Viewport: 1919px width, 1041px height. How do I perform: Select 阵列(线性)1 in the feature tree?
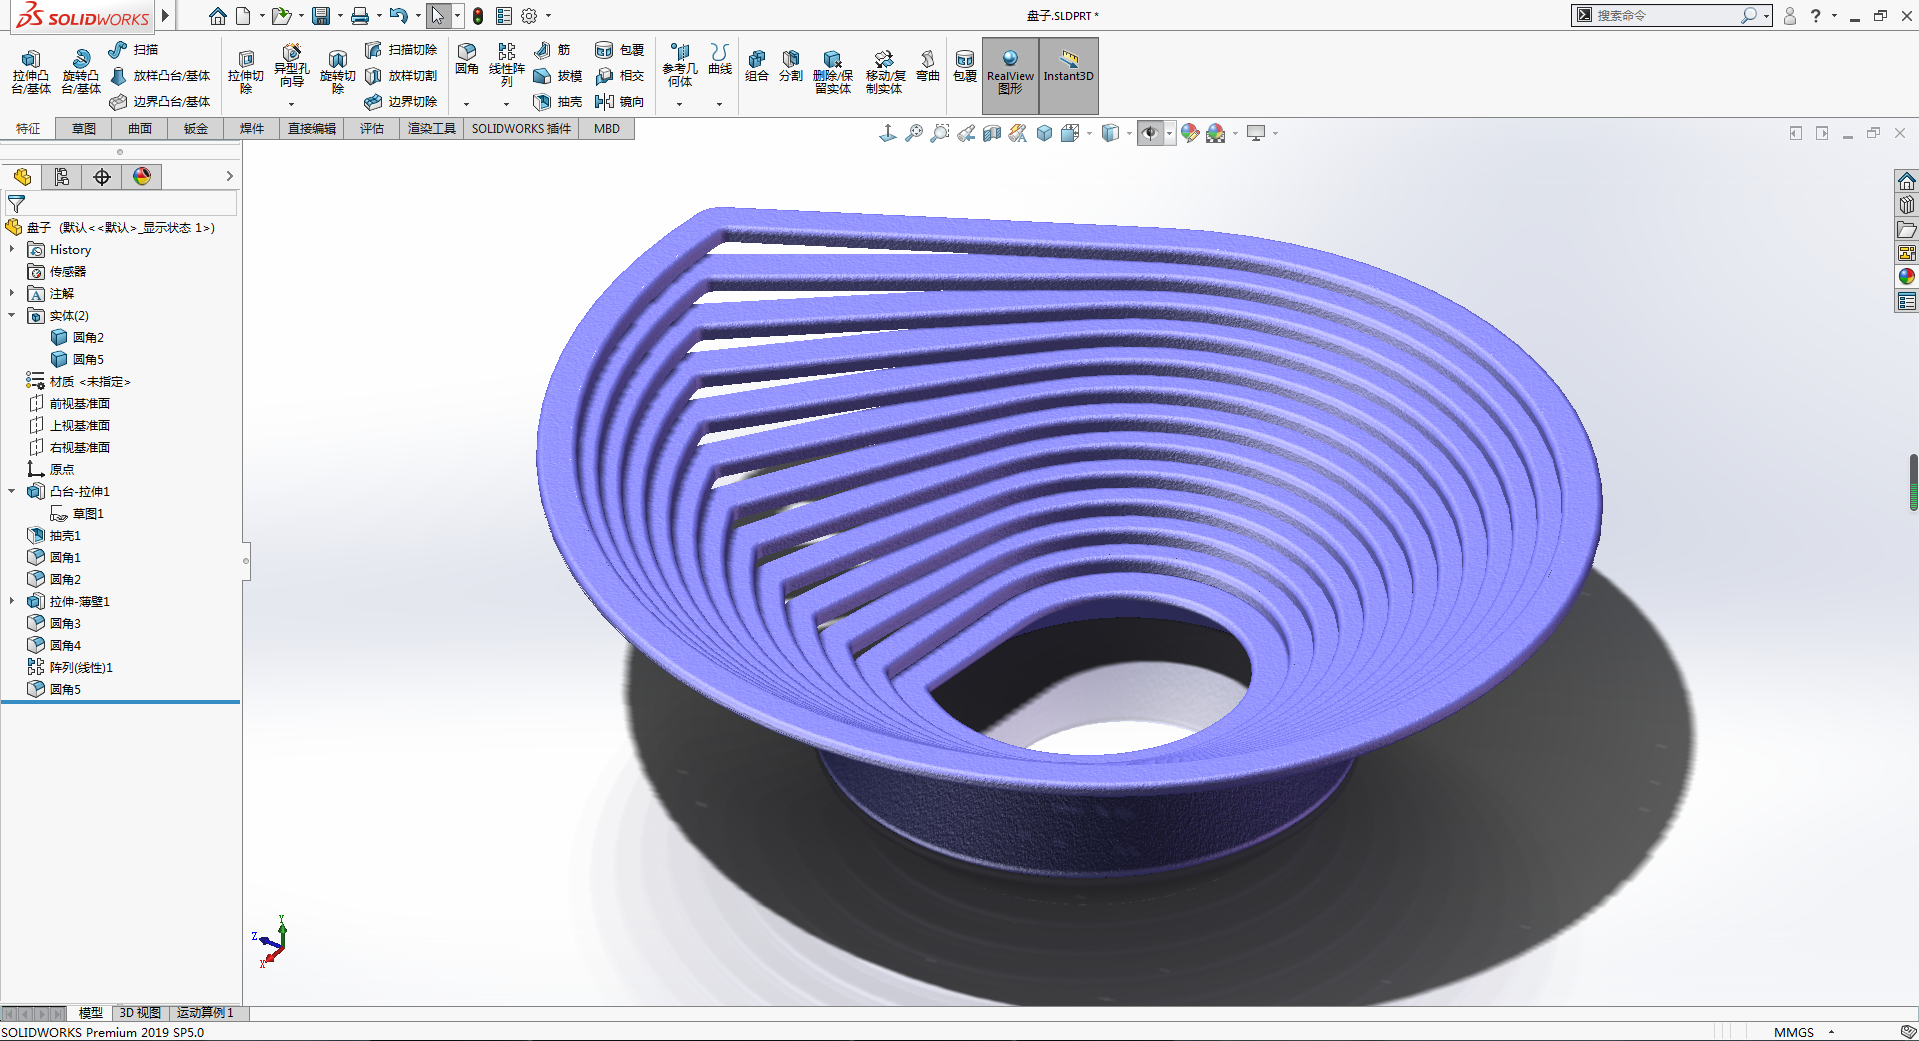coord(81,667)
